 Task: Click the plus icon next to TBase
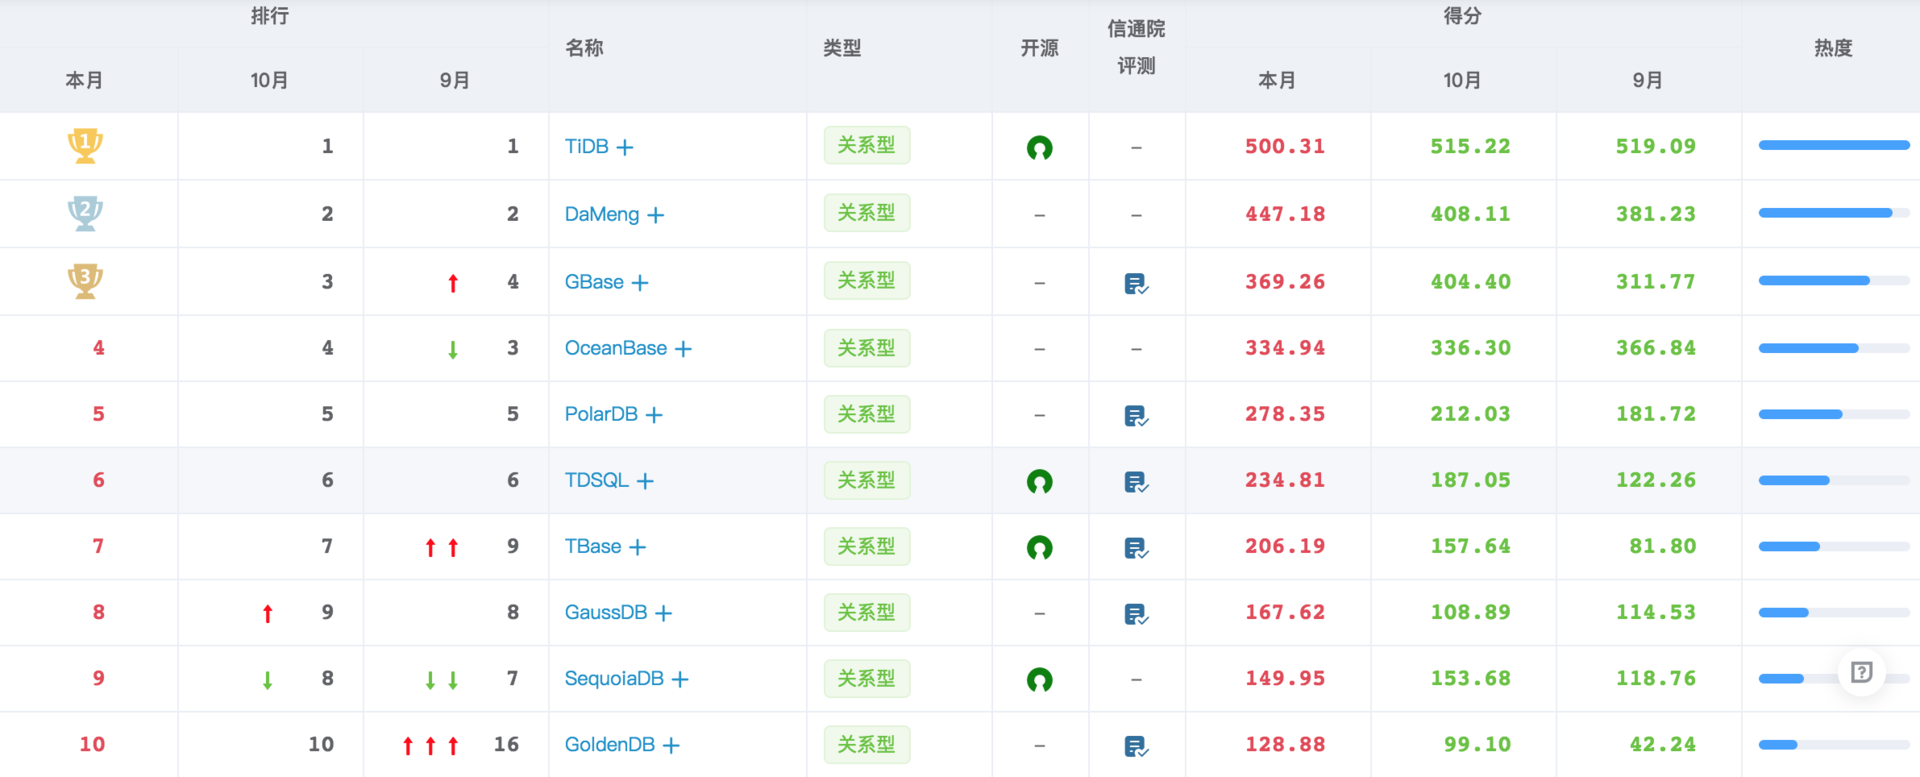click(637, 547)
